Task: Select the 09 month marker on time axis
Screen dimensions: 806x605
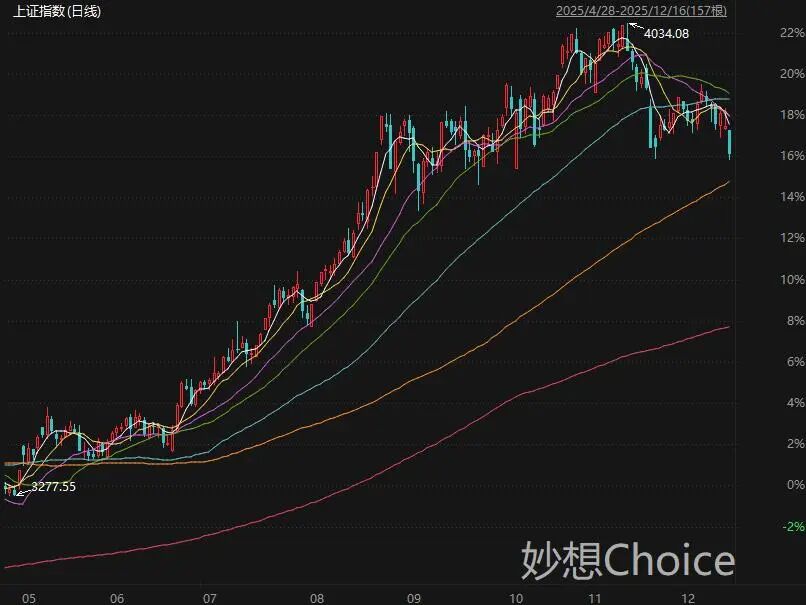Action: click(x=413, y=598)
